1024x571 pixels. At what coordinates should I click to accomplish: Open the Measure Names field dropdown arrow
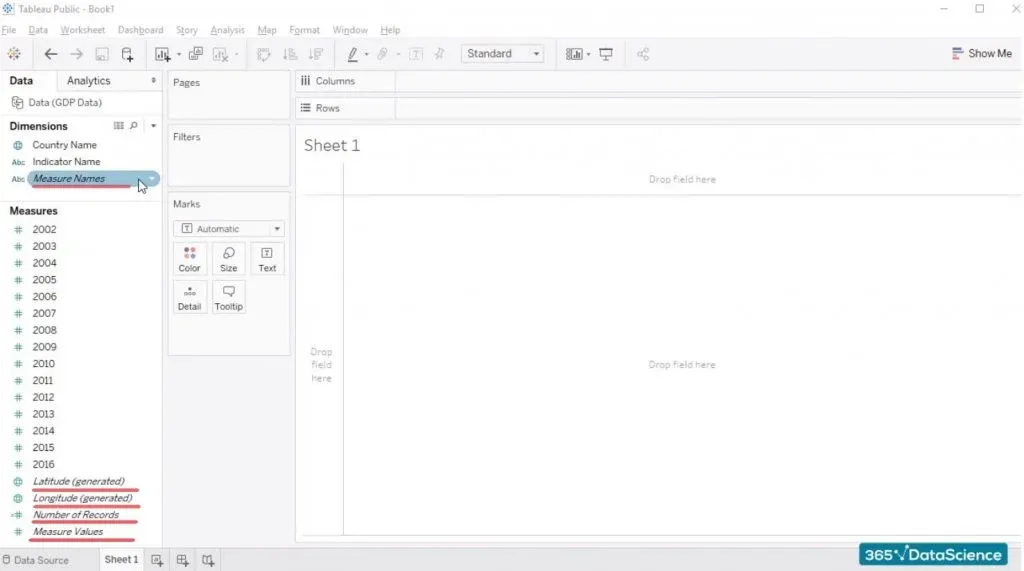pyautogui.click(x=151, y=179)
